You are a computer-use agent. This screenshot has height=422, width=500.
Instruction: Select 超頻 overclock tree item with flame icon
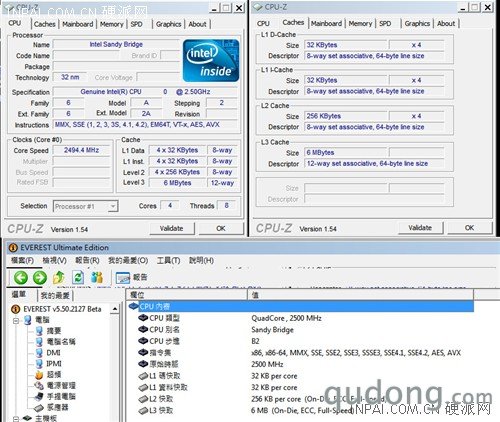pos(54,375)
